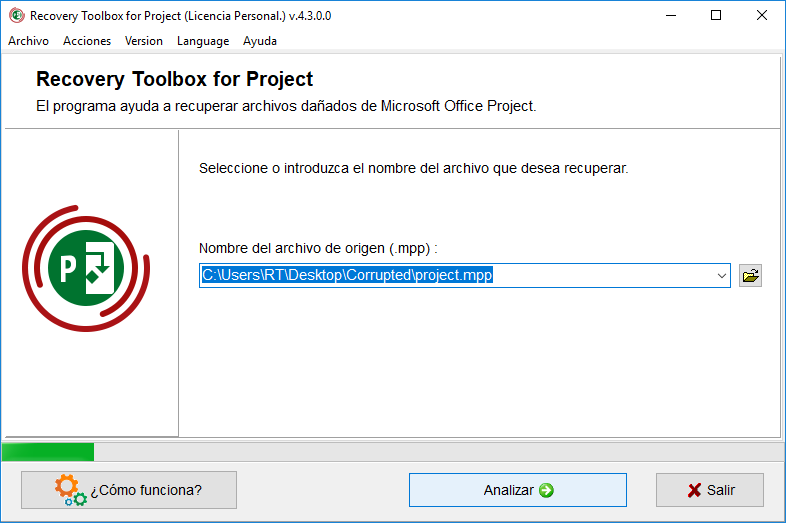Open the Acciones menu
786x523 pixels.
point(87,41)
